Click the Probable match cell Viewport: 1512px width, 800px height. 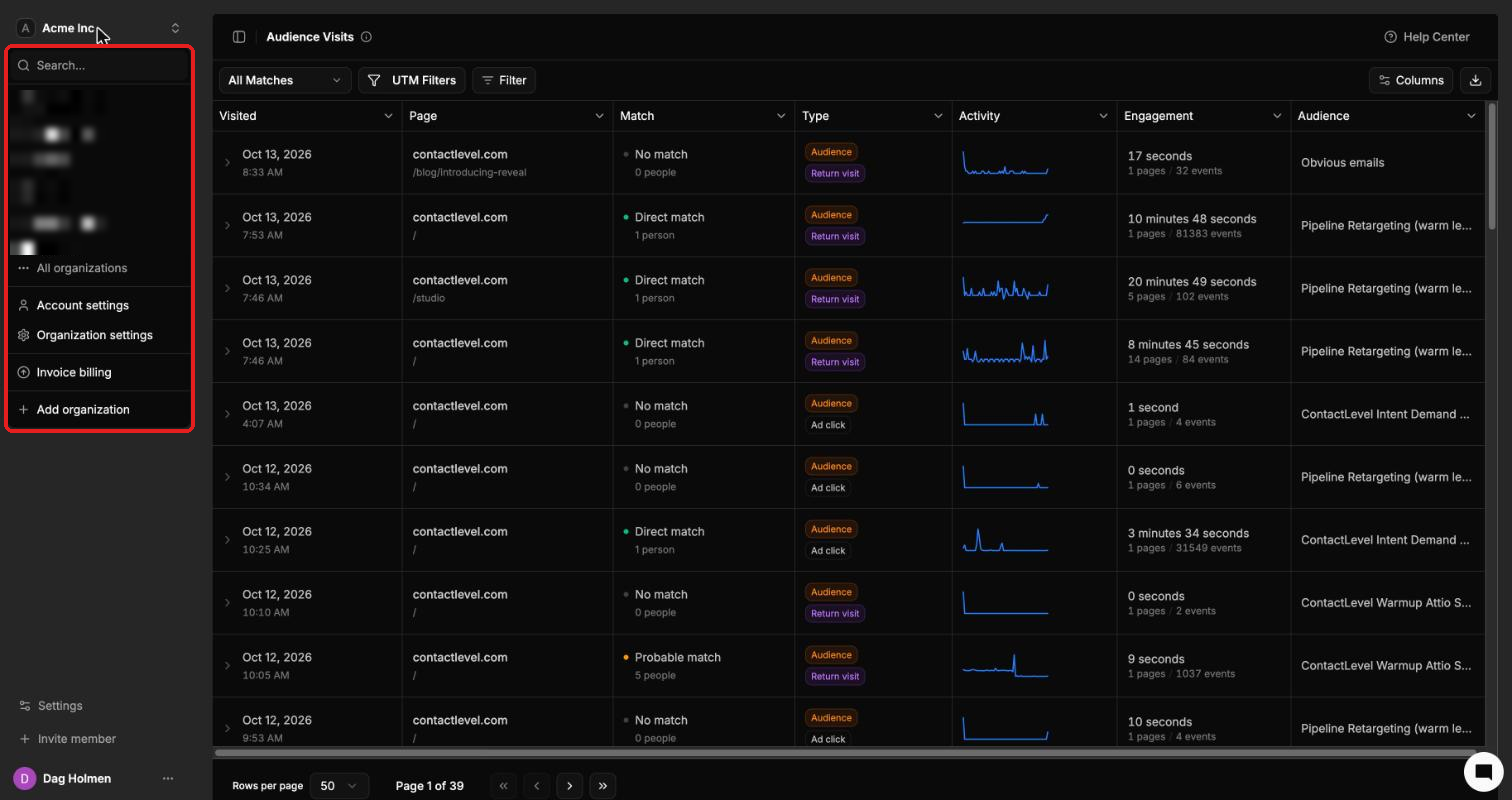[704, 666]
